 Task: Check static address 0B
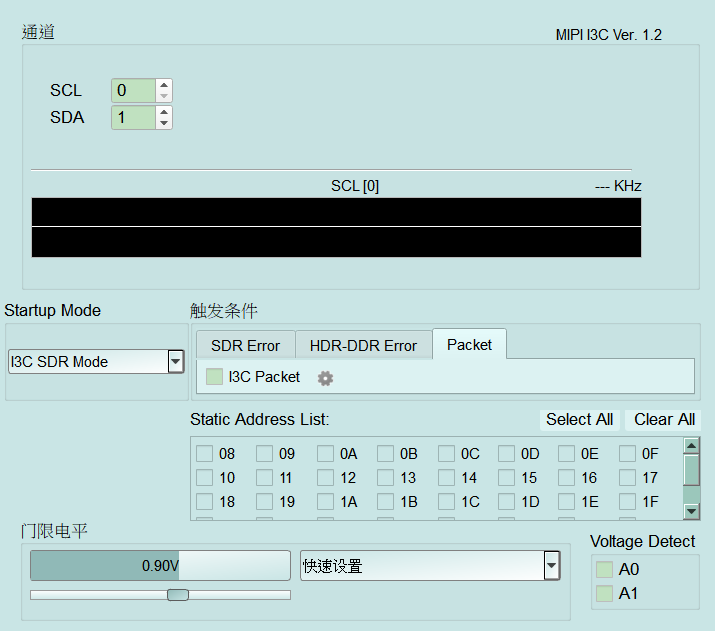click(385, 454)
